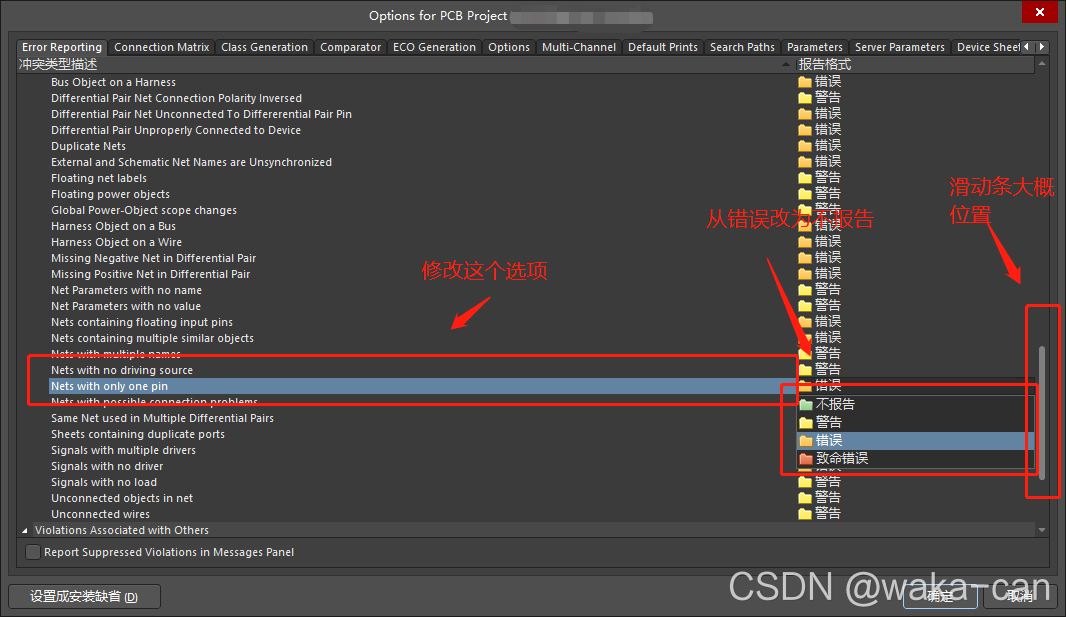Click report folder icon for Duplicate Nets
The height and width of the screenshot is (617, 1066).
click(805, 146)
